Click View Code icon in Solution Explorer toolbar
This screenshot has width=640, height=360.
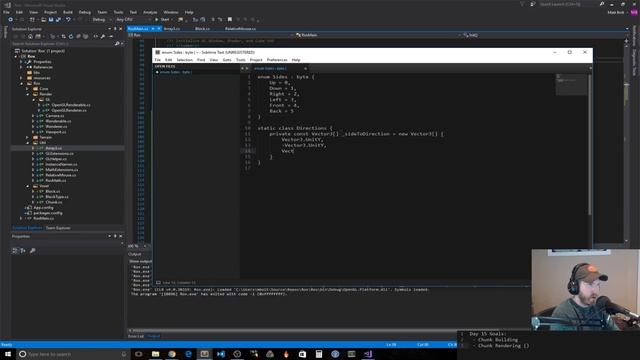point(96,36)
